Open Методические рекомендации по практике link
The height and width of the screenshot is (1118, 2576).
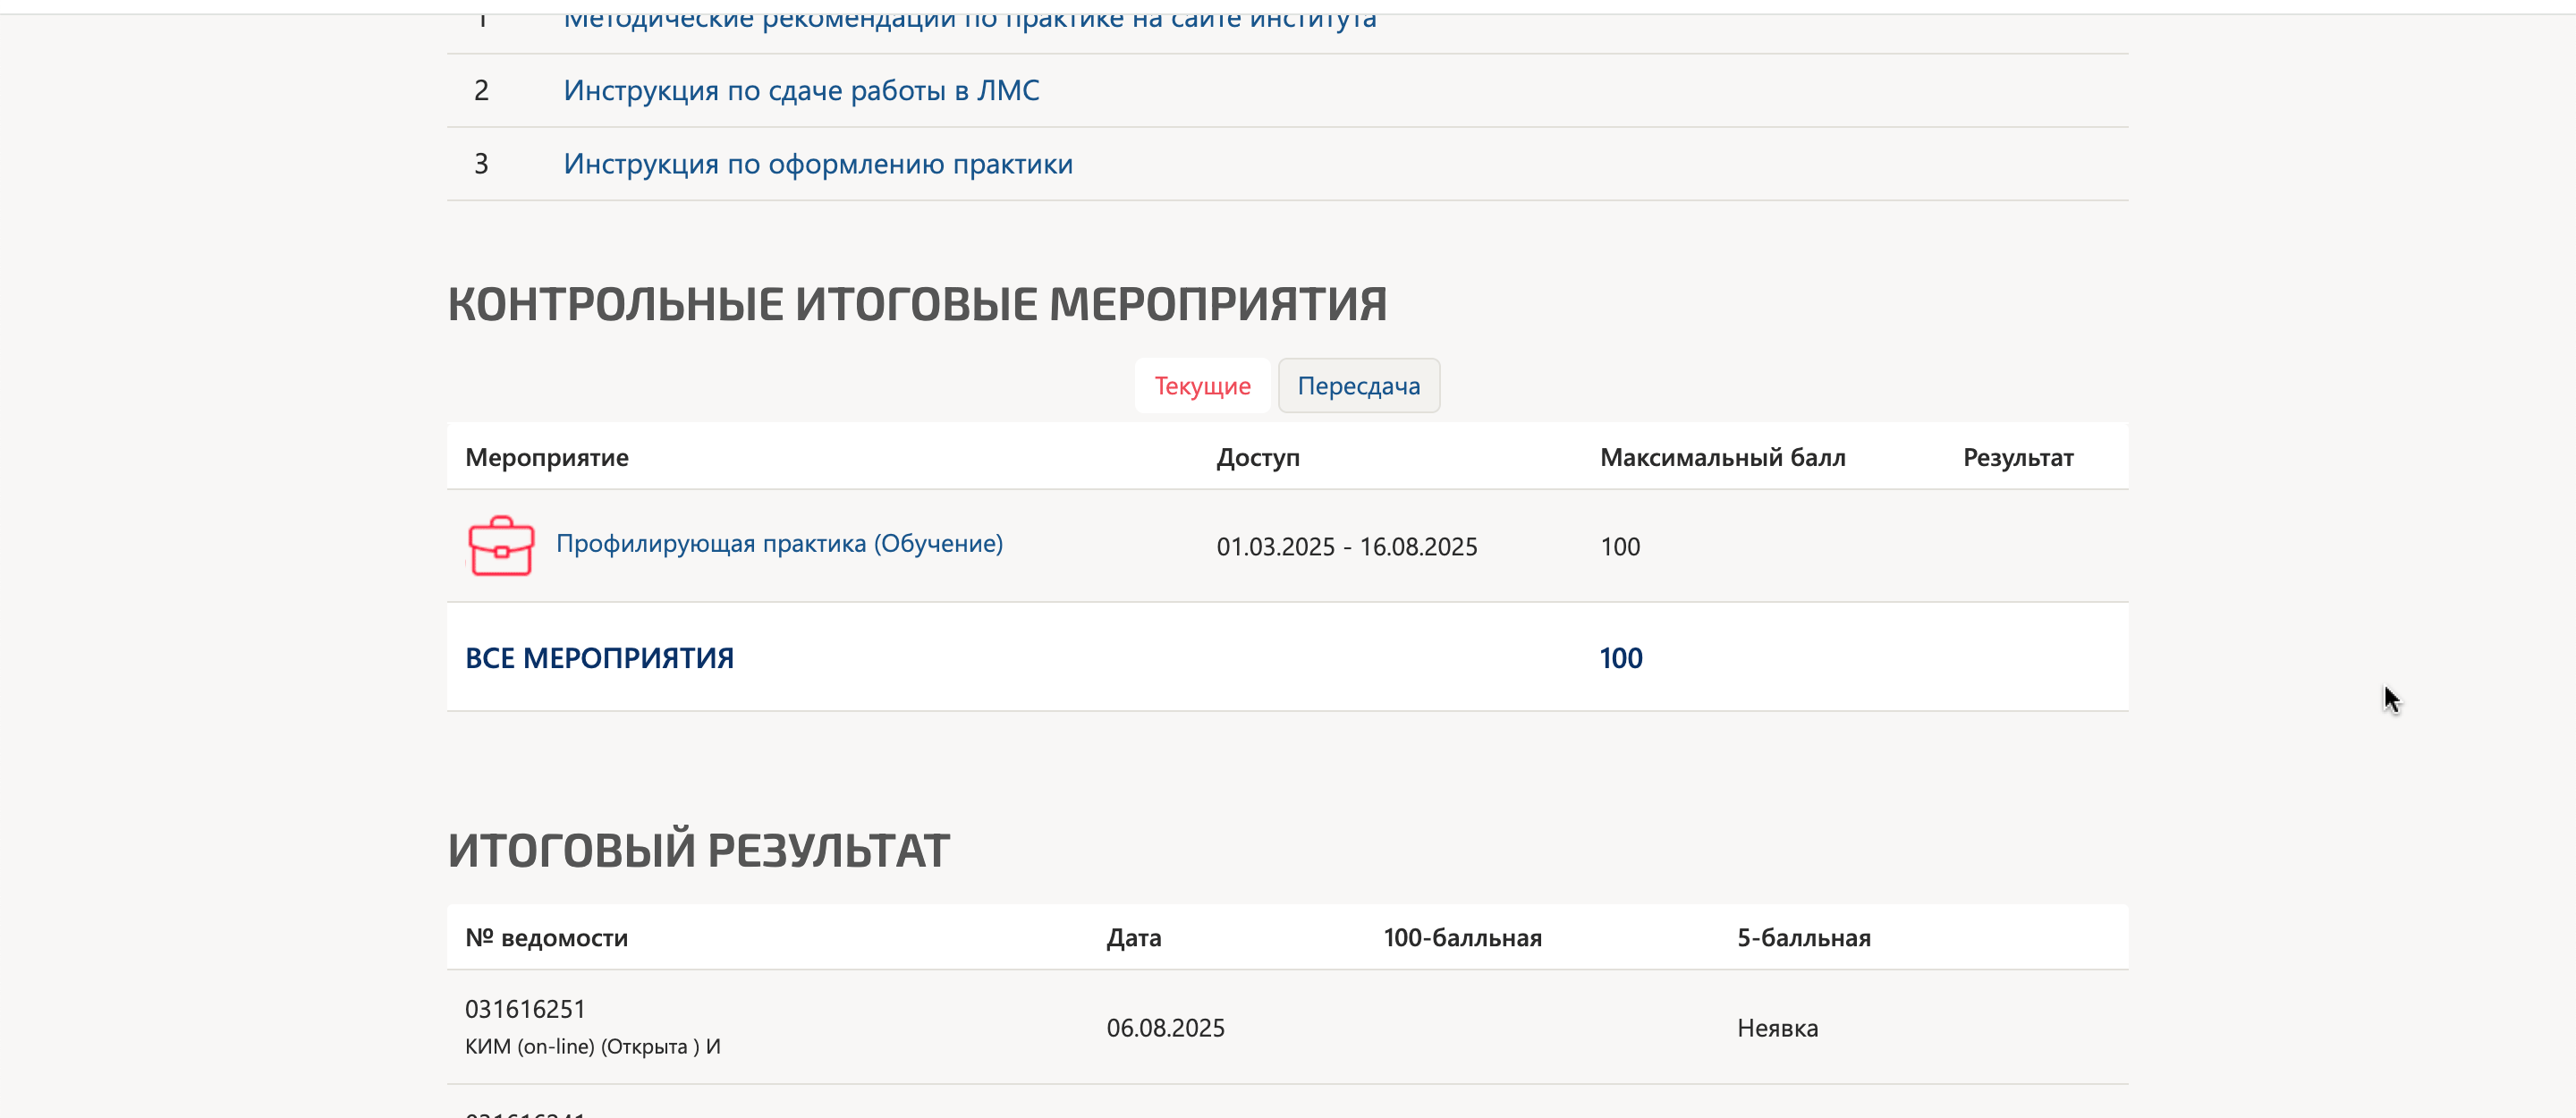(969, 19)
